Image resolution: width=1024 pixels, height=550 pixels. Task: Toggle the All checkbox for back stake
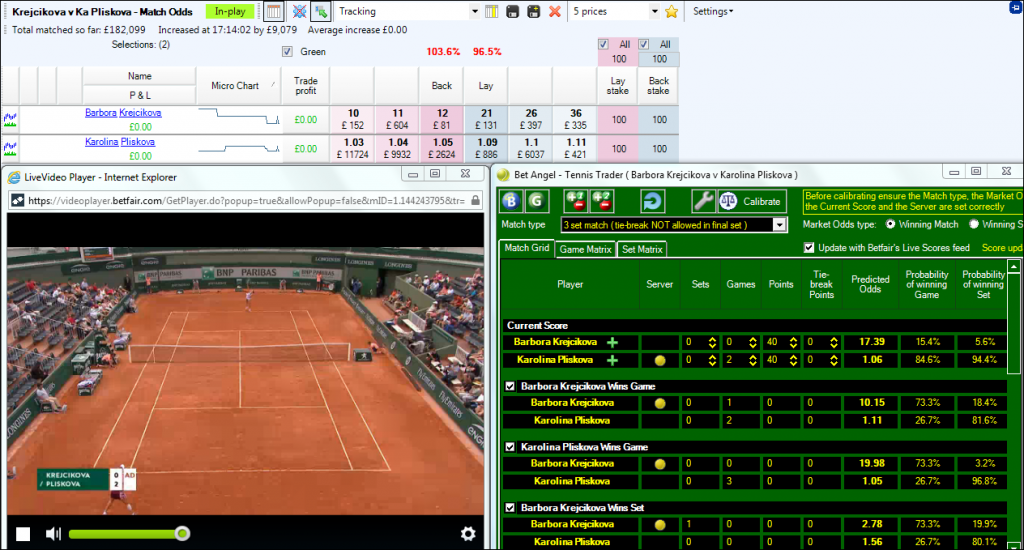644,44
